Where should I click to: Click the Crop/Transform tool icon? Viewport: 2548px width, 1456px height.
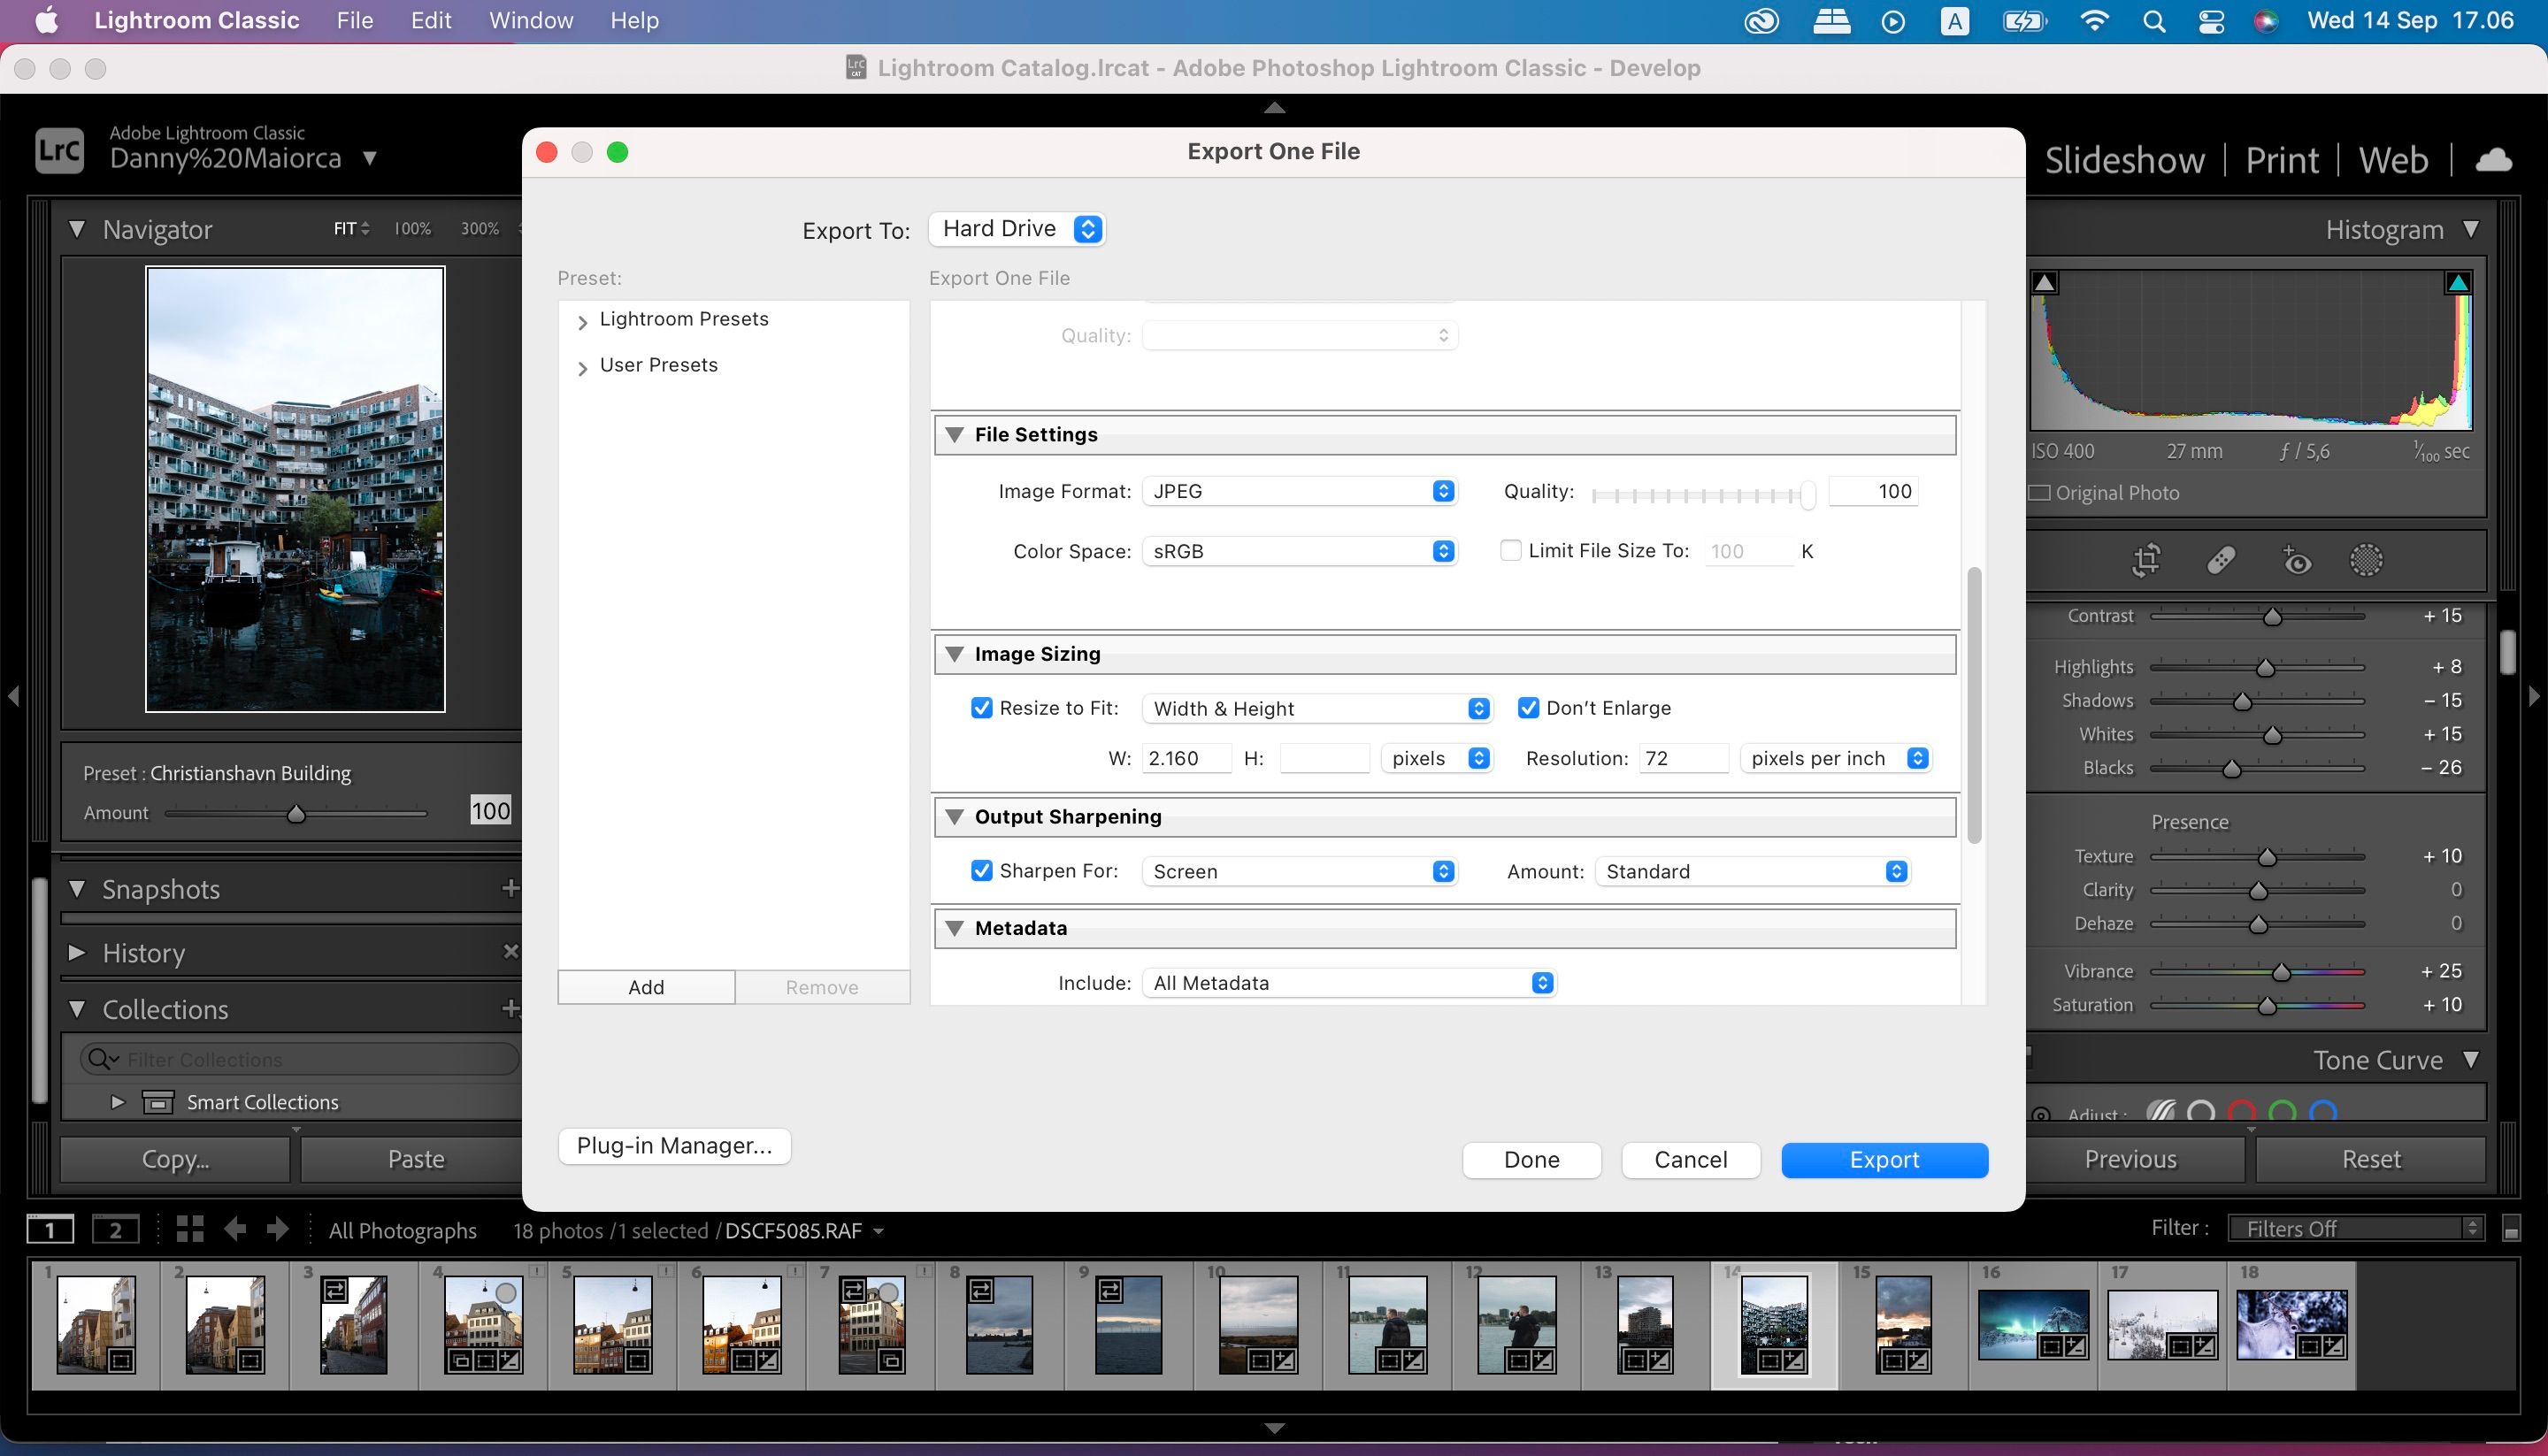point(2147,560)
